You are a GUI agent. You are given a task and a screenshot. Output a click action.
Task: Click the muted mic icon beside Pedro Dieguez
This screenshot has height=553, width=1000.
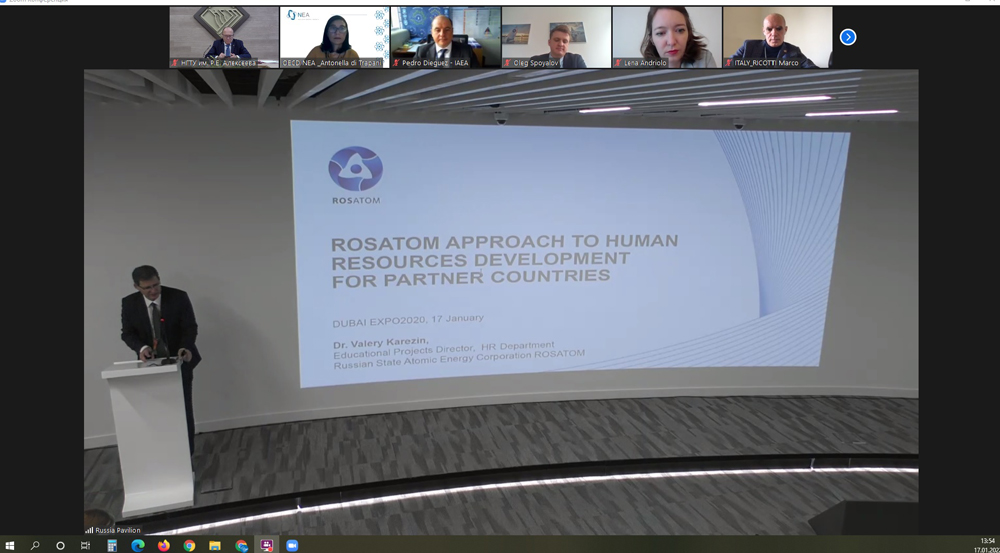[x=396, y=63]
